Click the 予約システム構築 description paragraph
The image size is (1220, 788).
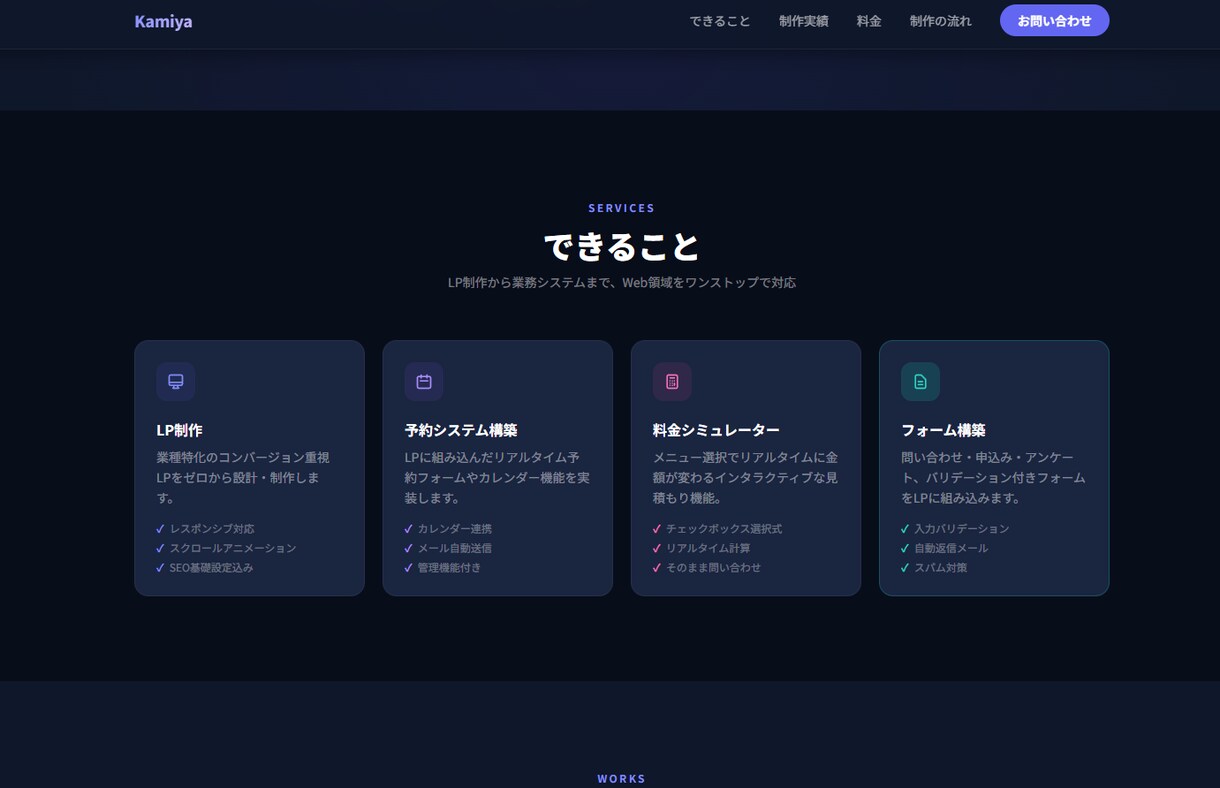click(x=497, y=477)
